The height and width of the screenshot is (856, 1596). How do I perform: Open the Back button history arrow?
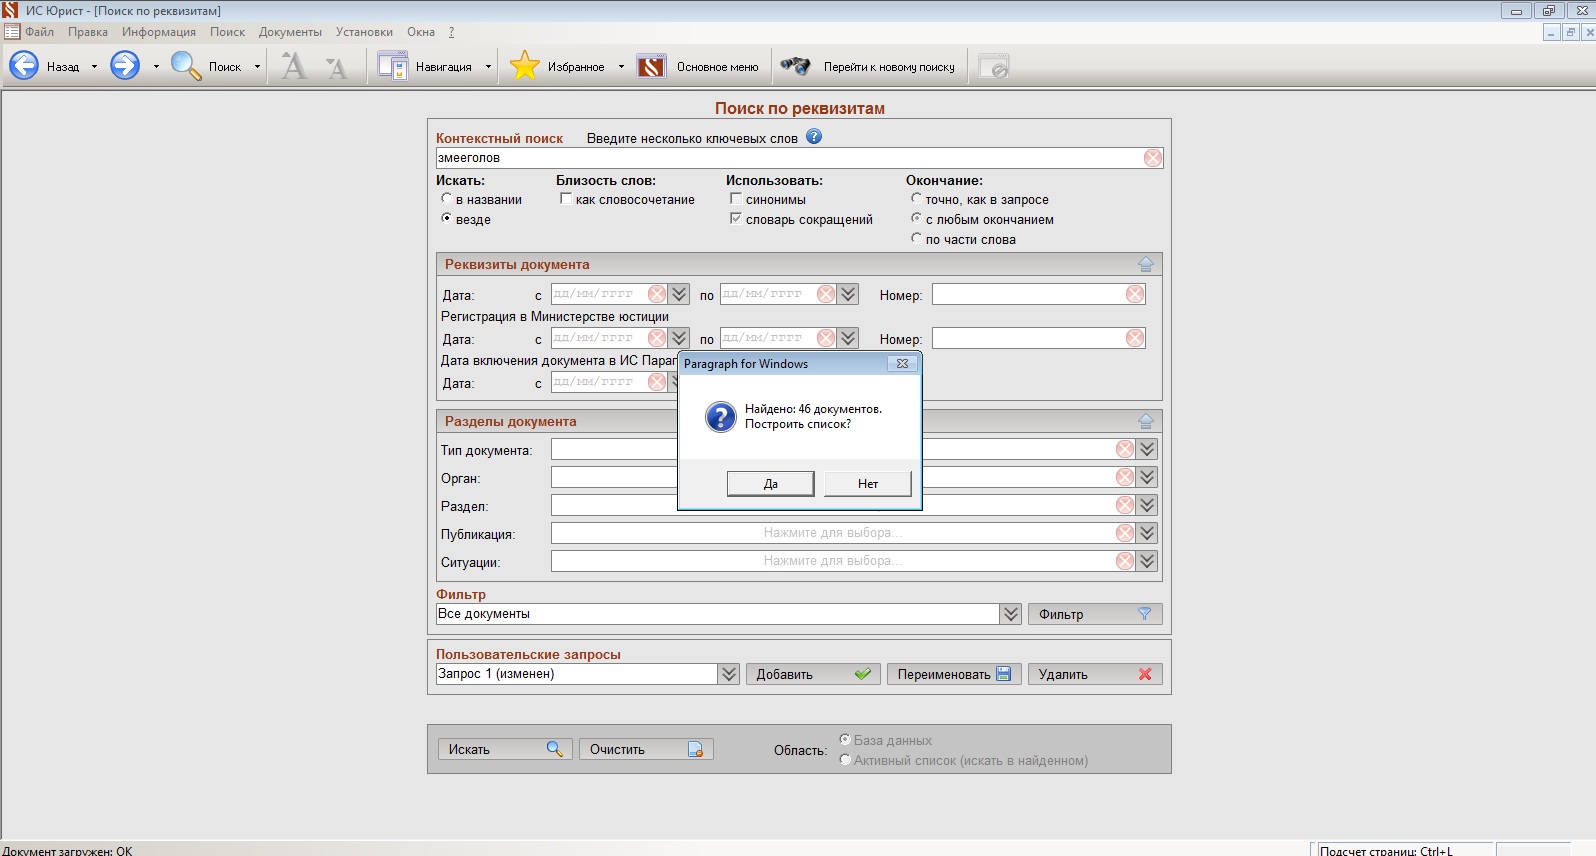(x=94, y=67)
